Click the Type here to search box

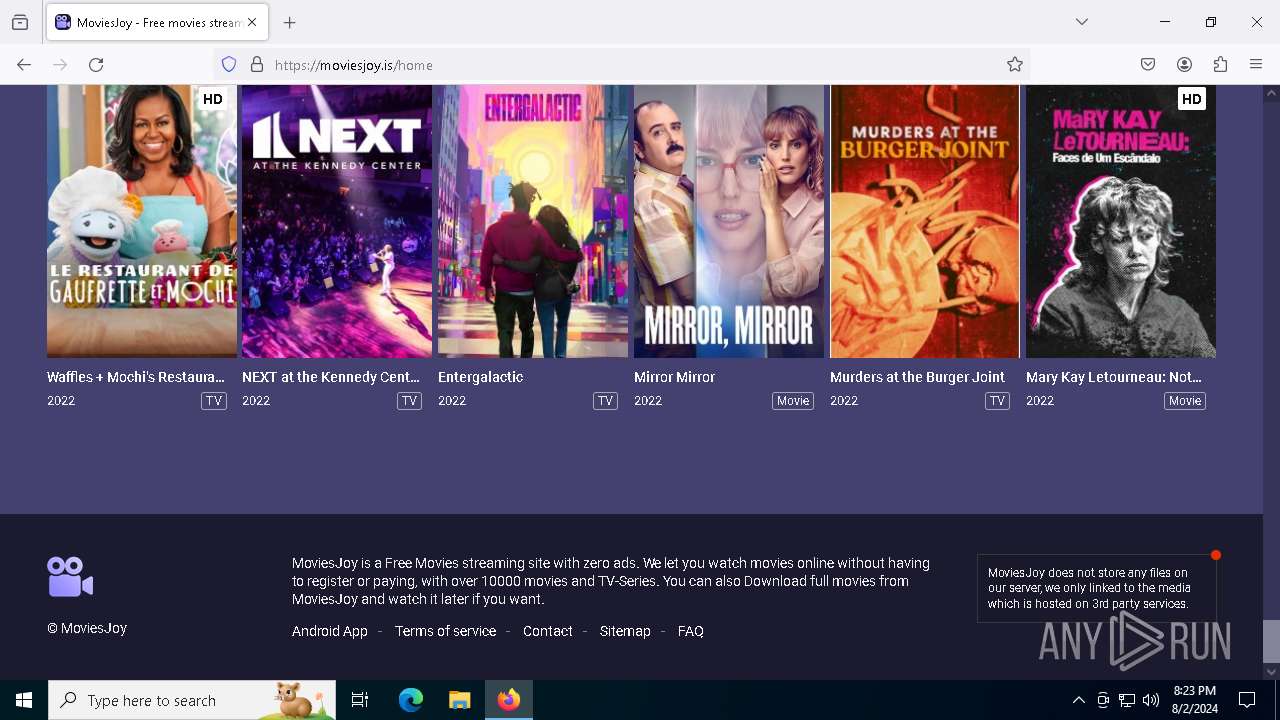(x=192, y=700)
